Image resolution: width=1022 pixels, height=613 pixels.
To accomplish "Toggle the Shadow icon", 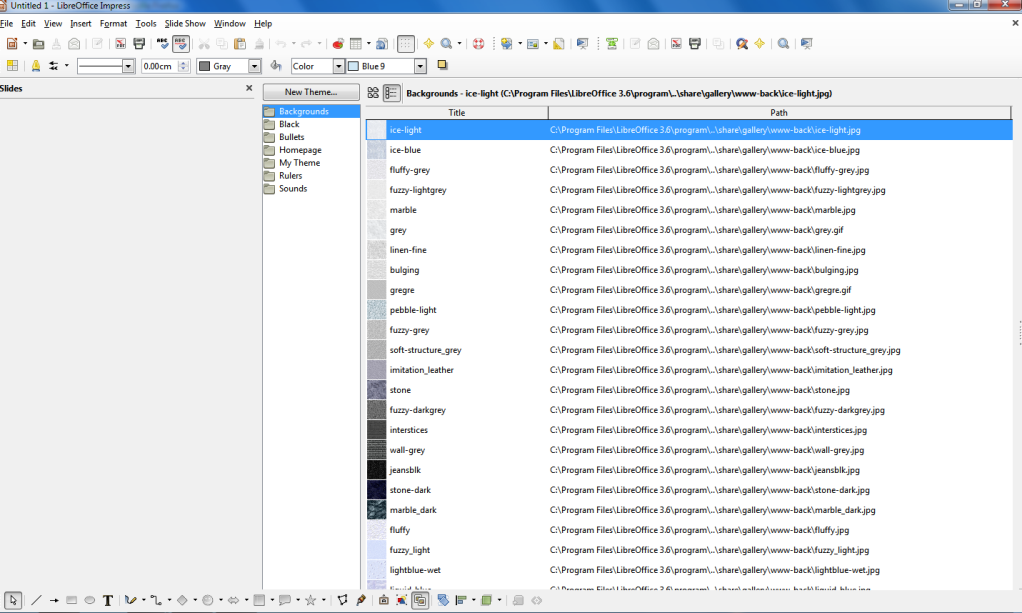I will 442,65.
